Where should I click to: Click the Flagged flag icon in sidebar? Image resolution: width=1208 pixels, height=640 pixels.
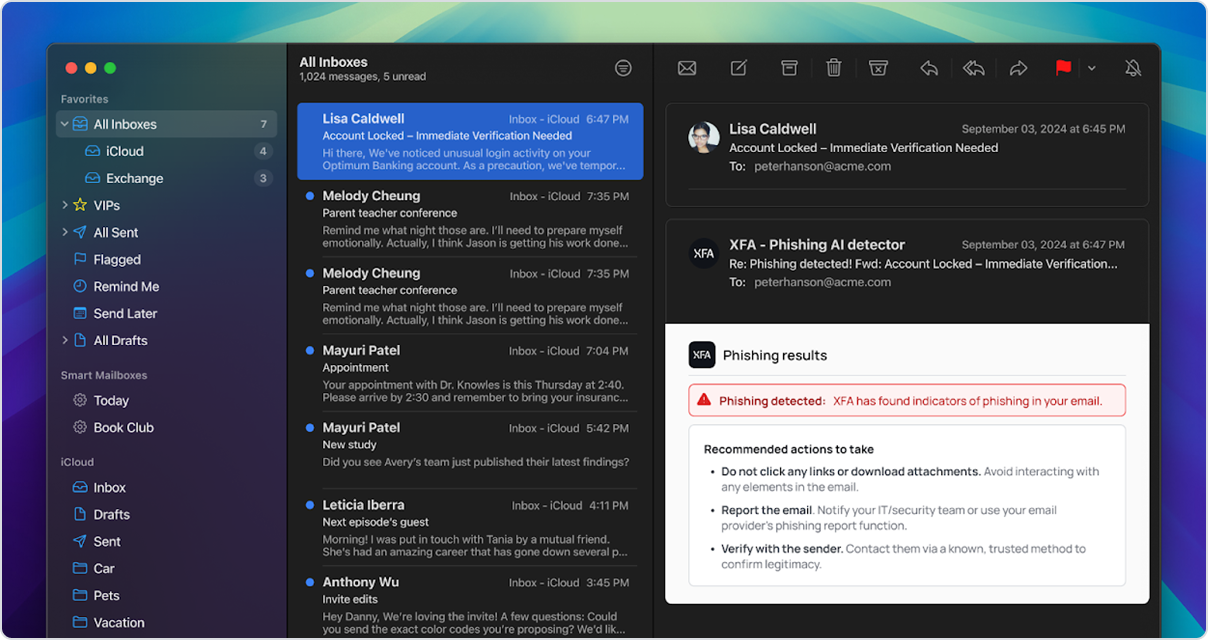click(x=80, y=259)
